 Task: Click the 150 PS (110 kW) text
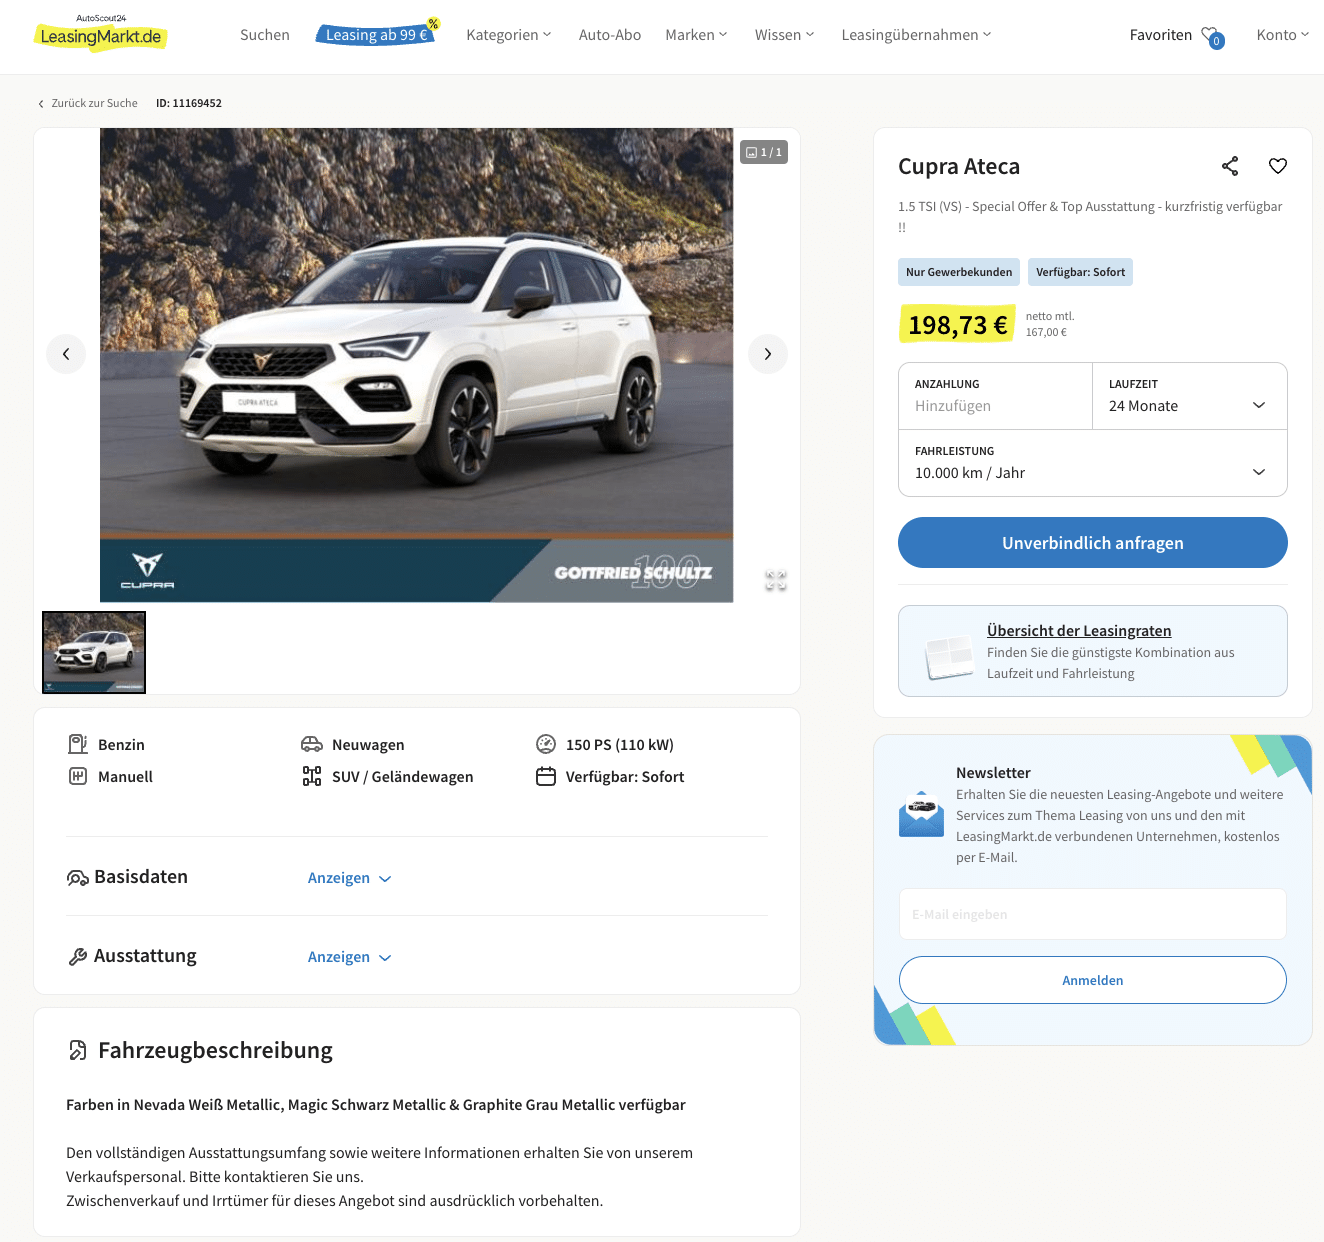coord(620,745)
